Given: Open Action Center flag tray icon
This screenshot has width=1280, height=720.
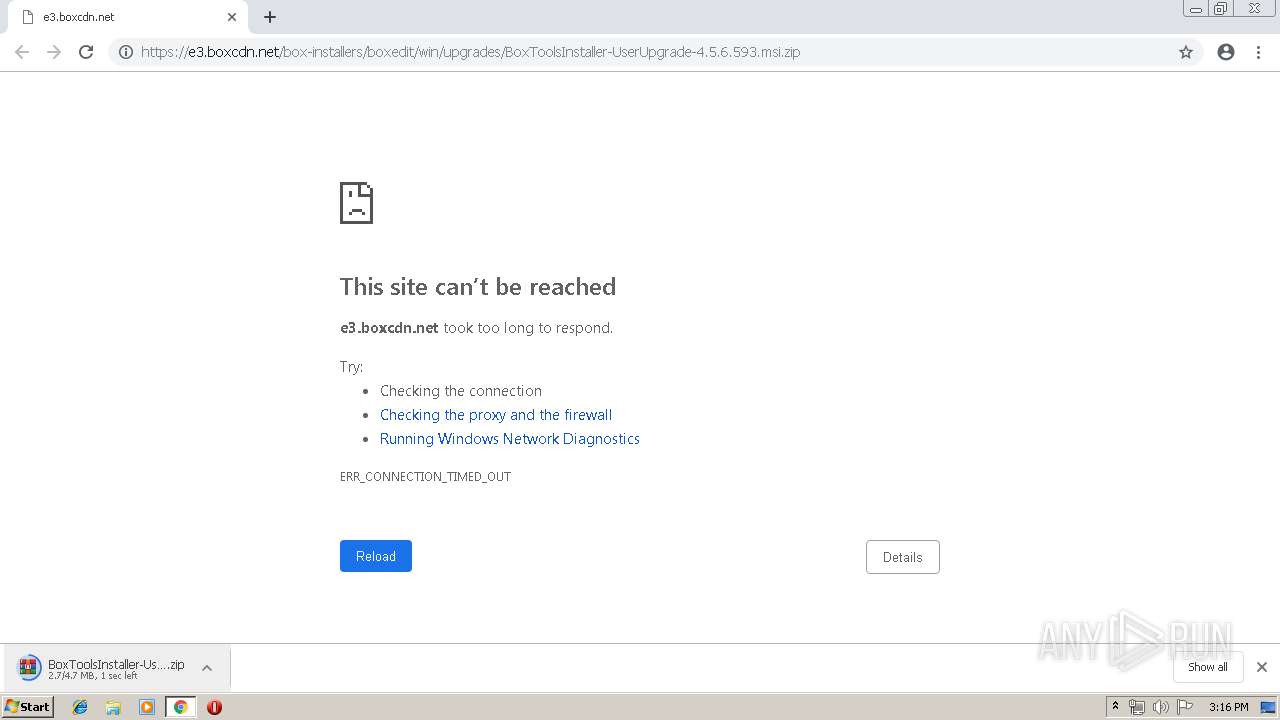Looking at the screenshot, I should (1185, 707).
